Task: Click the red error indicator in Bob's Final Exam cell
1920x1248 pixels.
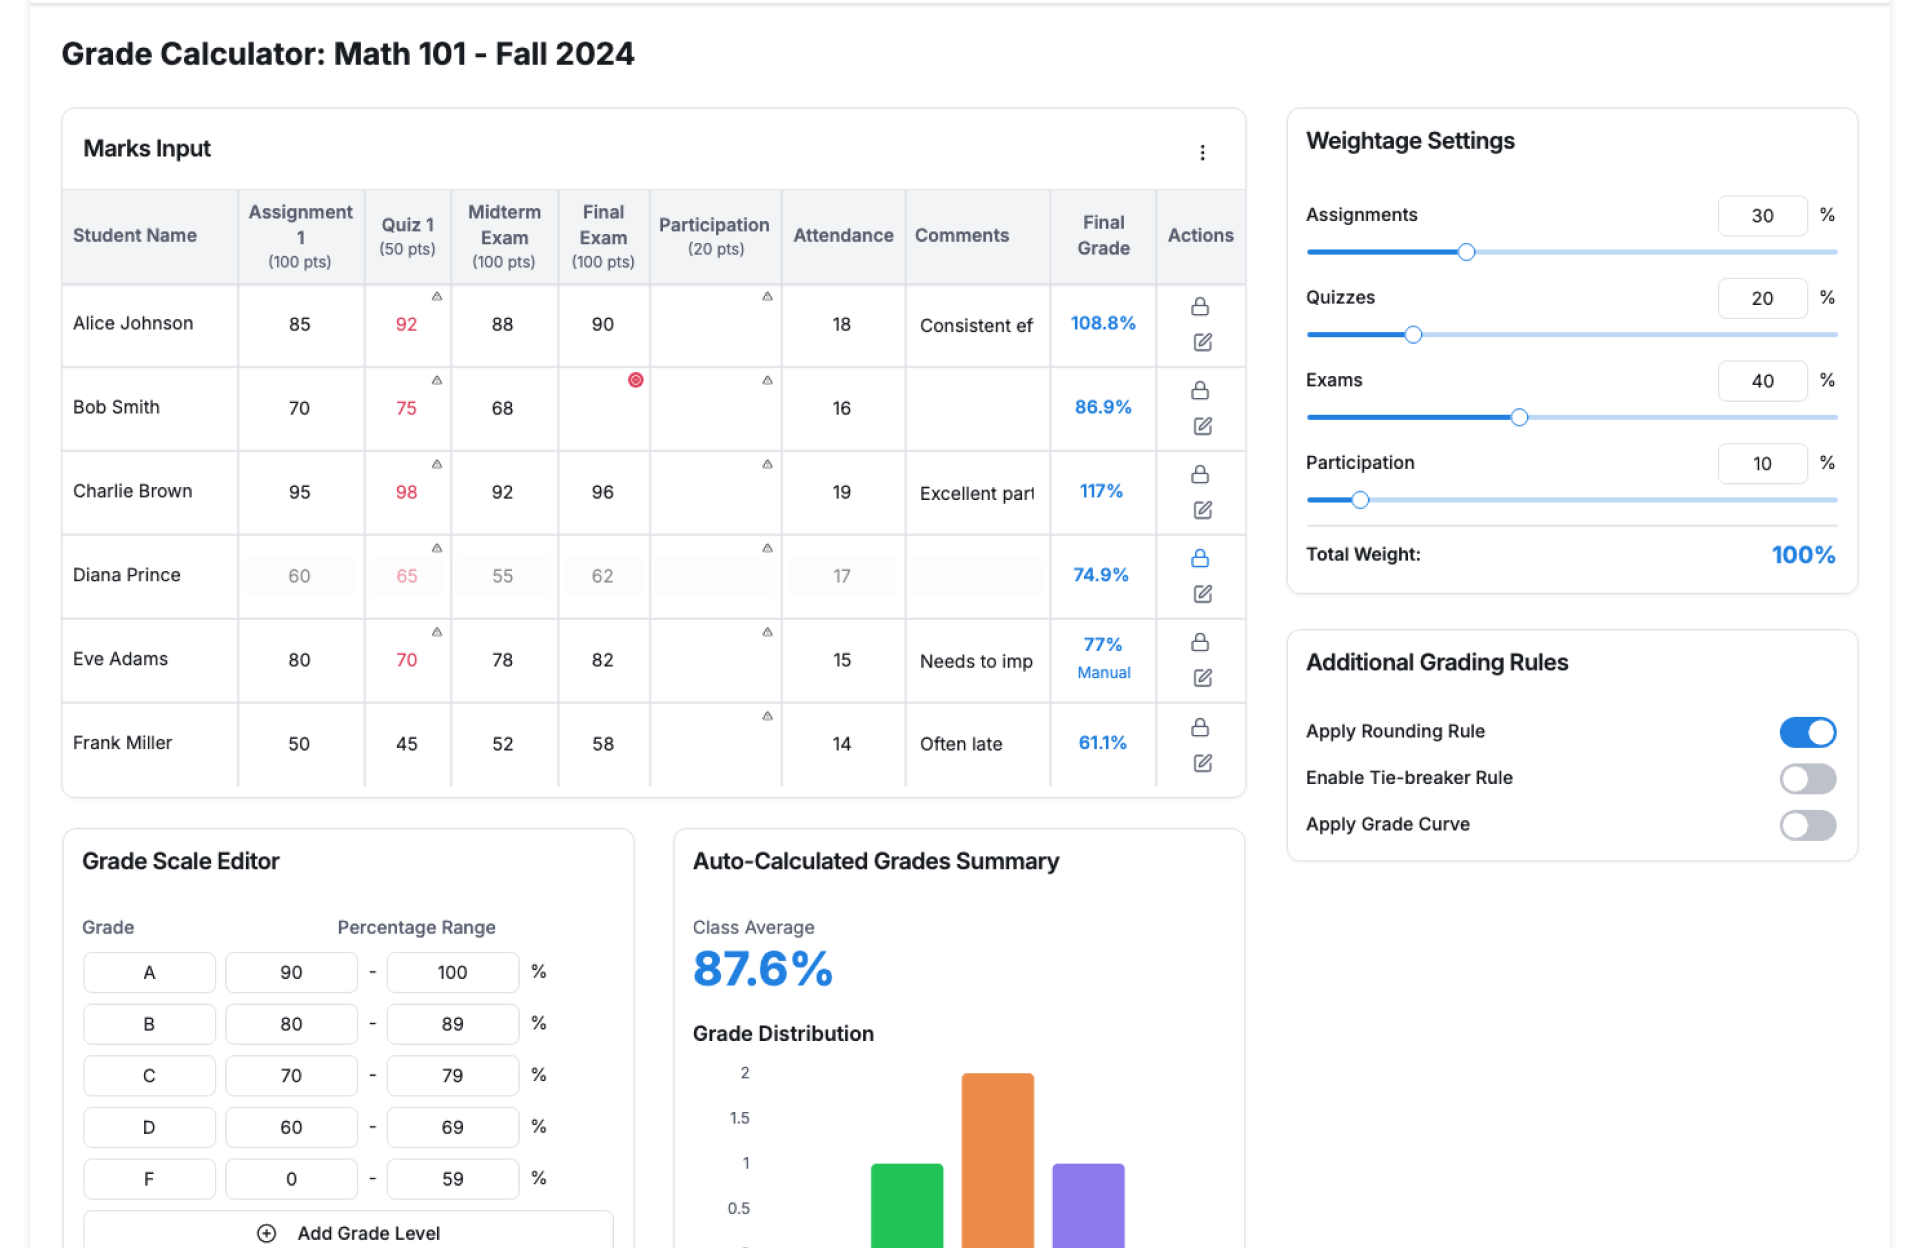Action: (635, 380)
